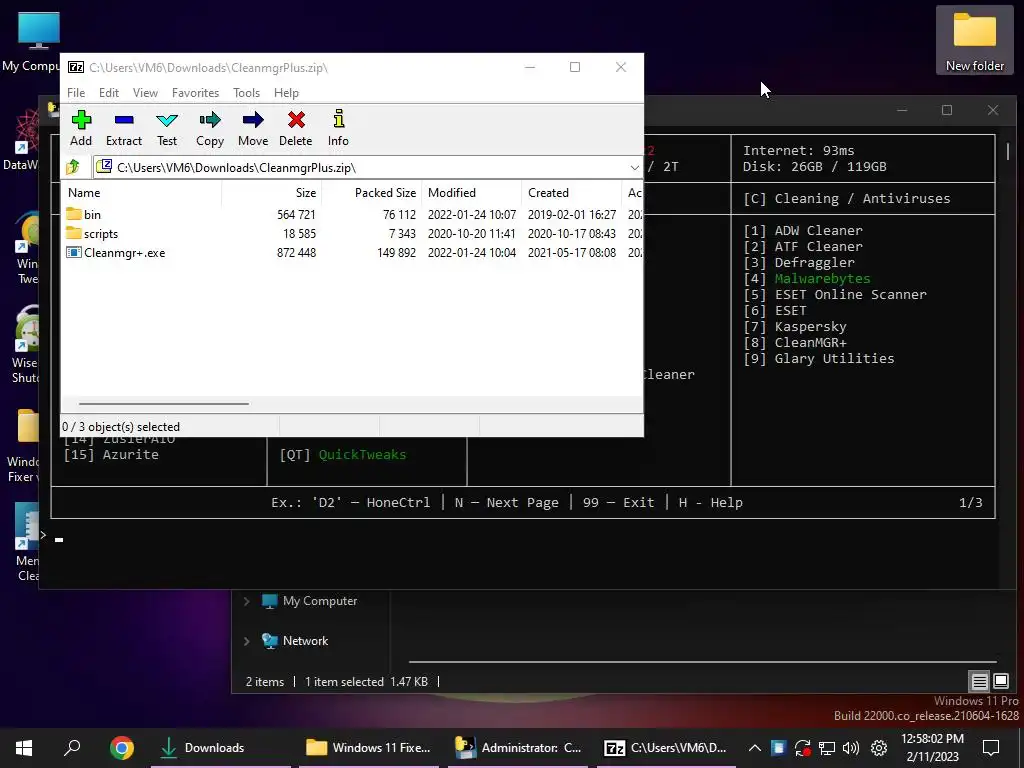
Task: Sort by the Modified column header
Action: [472, 193]
